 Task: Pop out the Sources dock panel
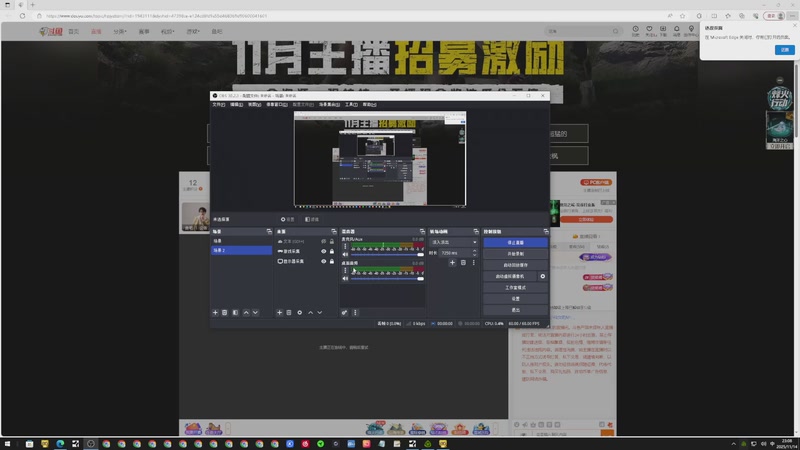click(334, 232)
